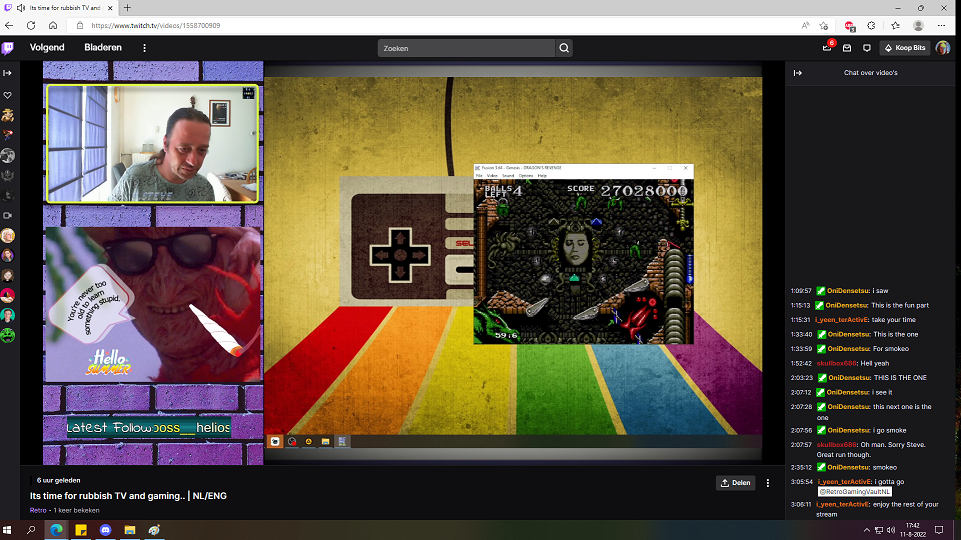The height and width of the screenshot is (540, 961).
Task: Mute the tab via speaker icon
Action: pos(21,8)
